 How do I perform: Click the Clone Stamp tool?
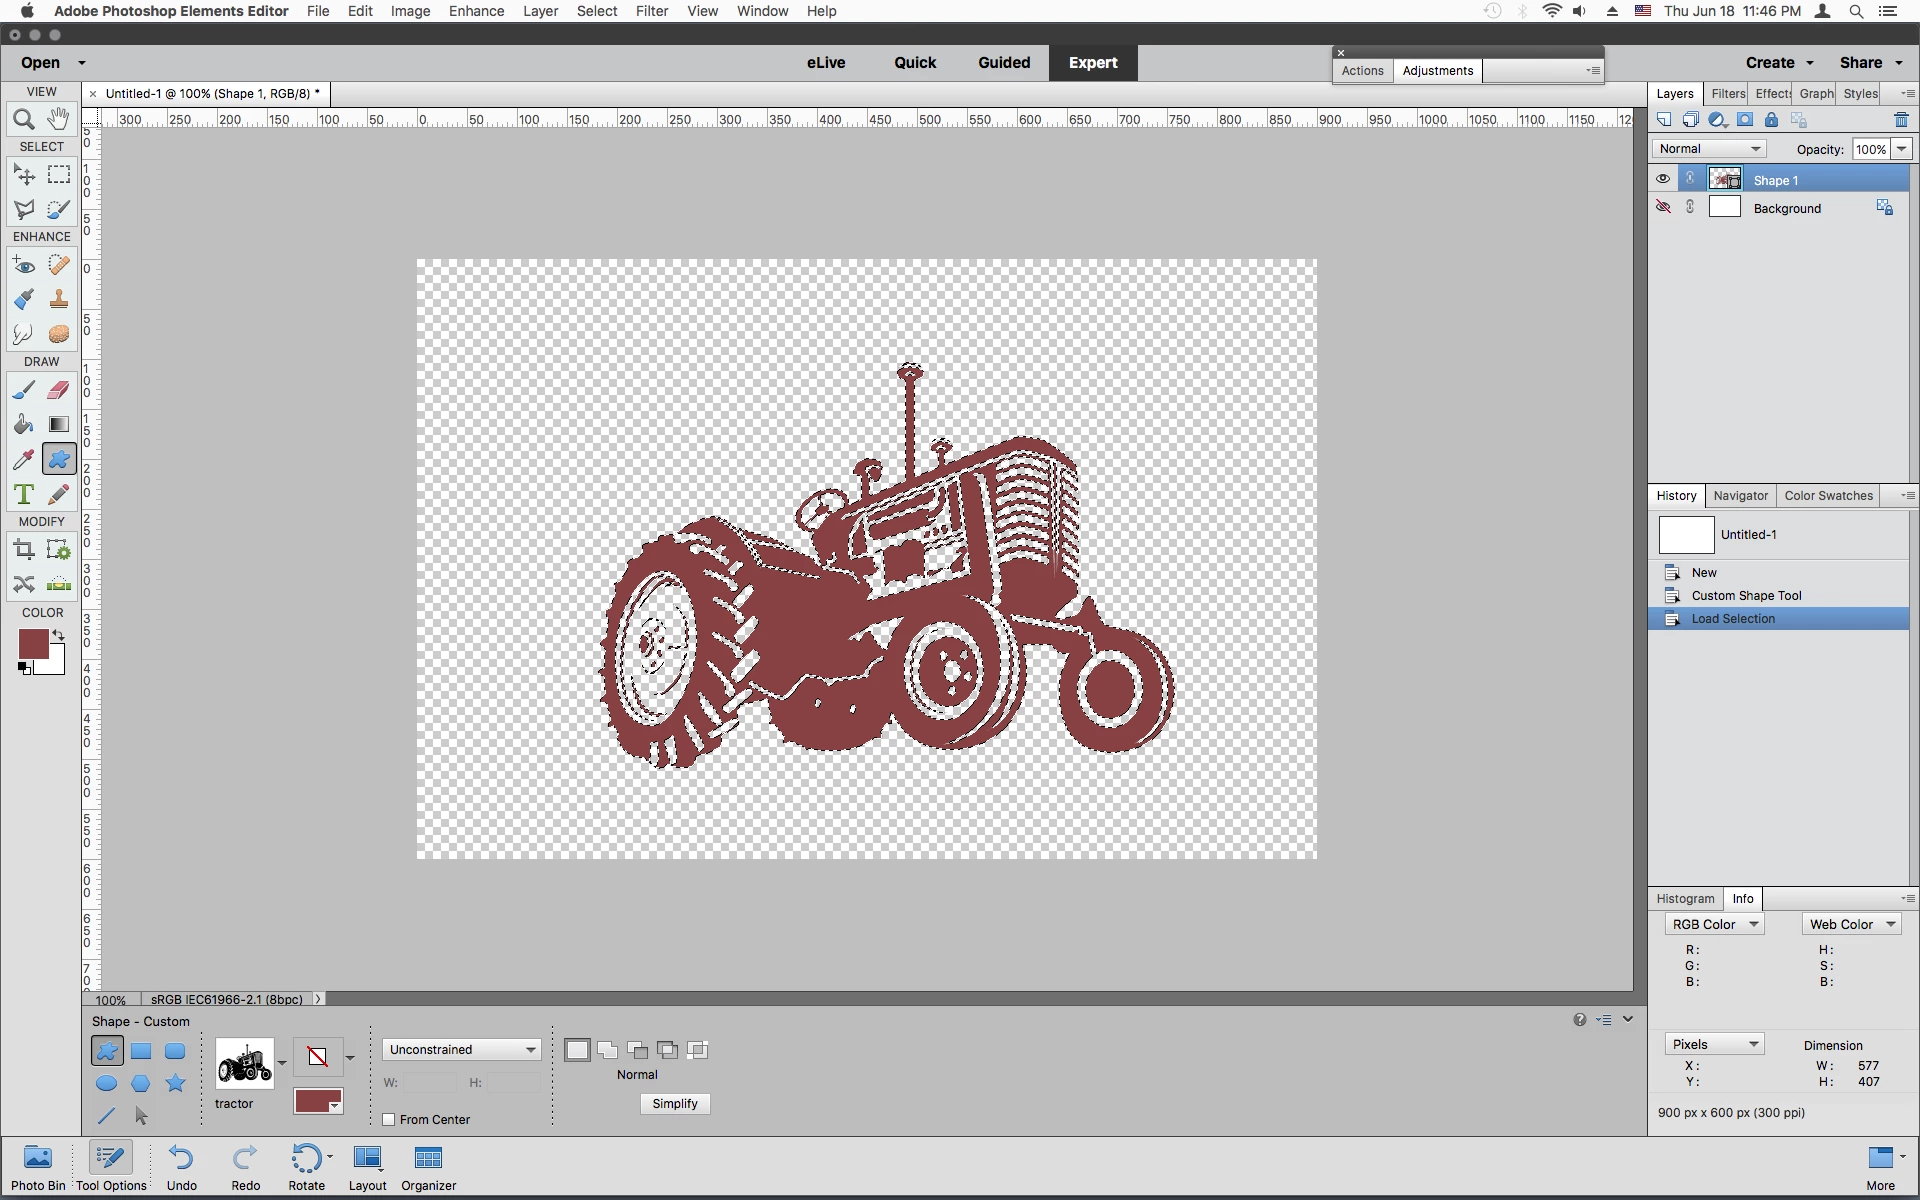pos(59,299)
